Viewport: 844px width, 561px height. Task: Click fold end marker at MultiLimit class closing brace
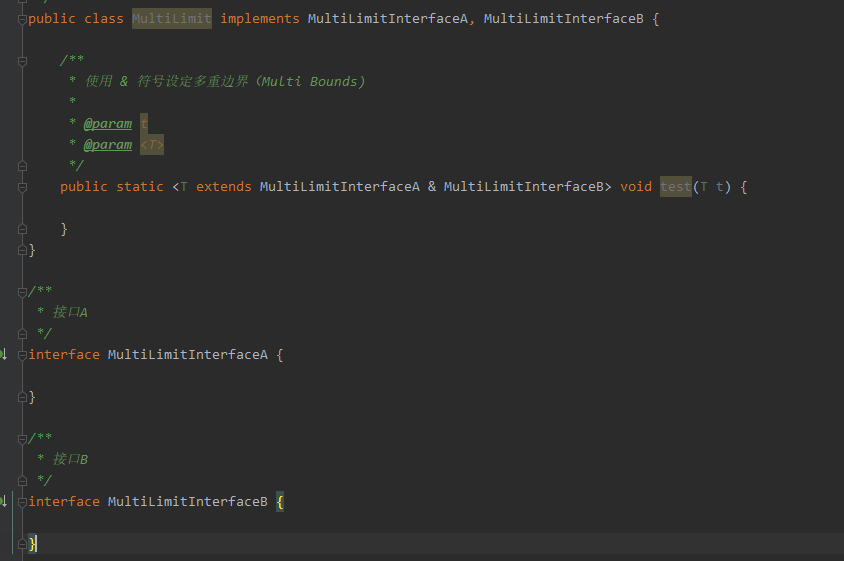pos(22,250)
